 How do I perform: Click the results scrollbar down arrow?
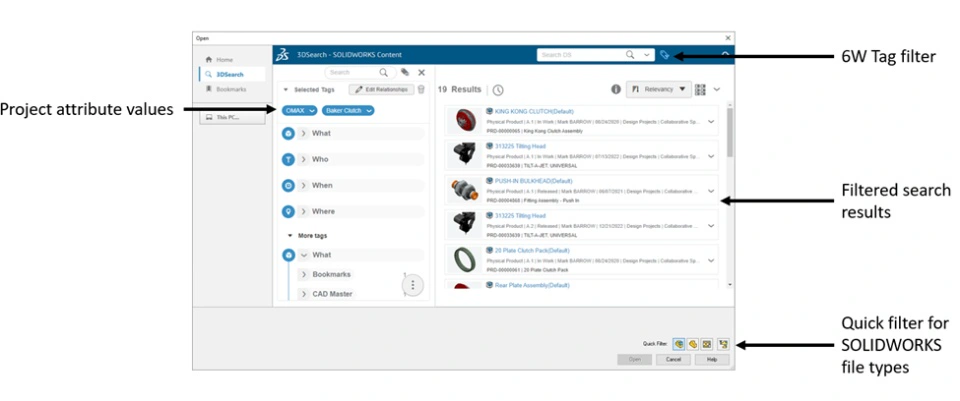pyautogui.click(x=729, y=285)
